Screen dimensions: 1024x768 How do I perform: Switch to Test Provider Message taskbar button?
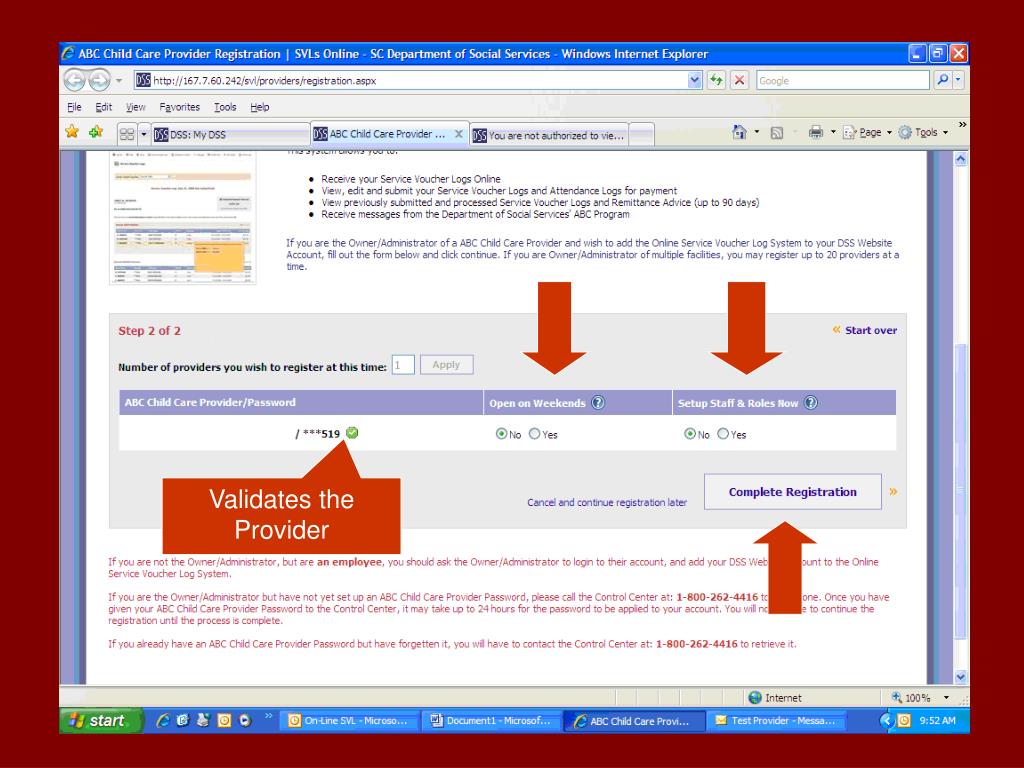(776, 721)
